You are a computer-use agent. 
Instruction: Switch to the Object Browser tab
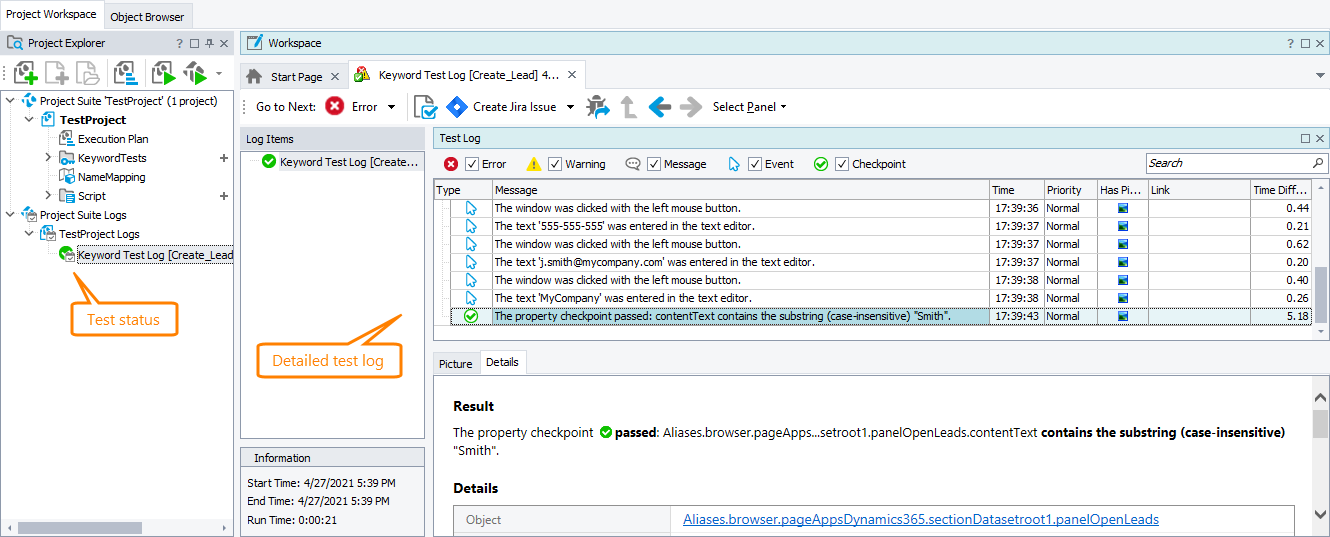pyautogui.click(x=147, y=16)
